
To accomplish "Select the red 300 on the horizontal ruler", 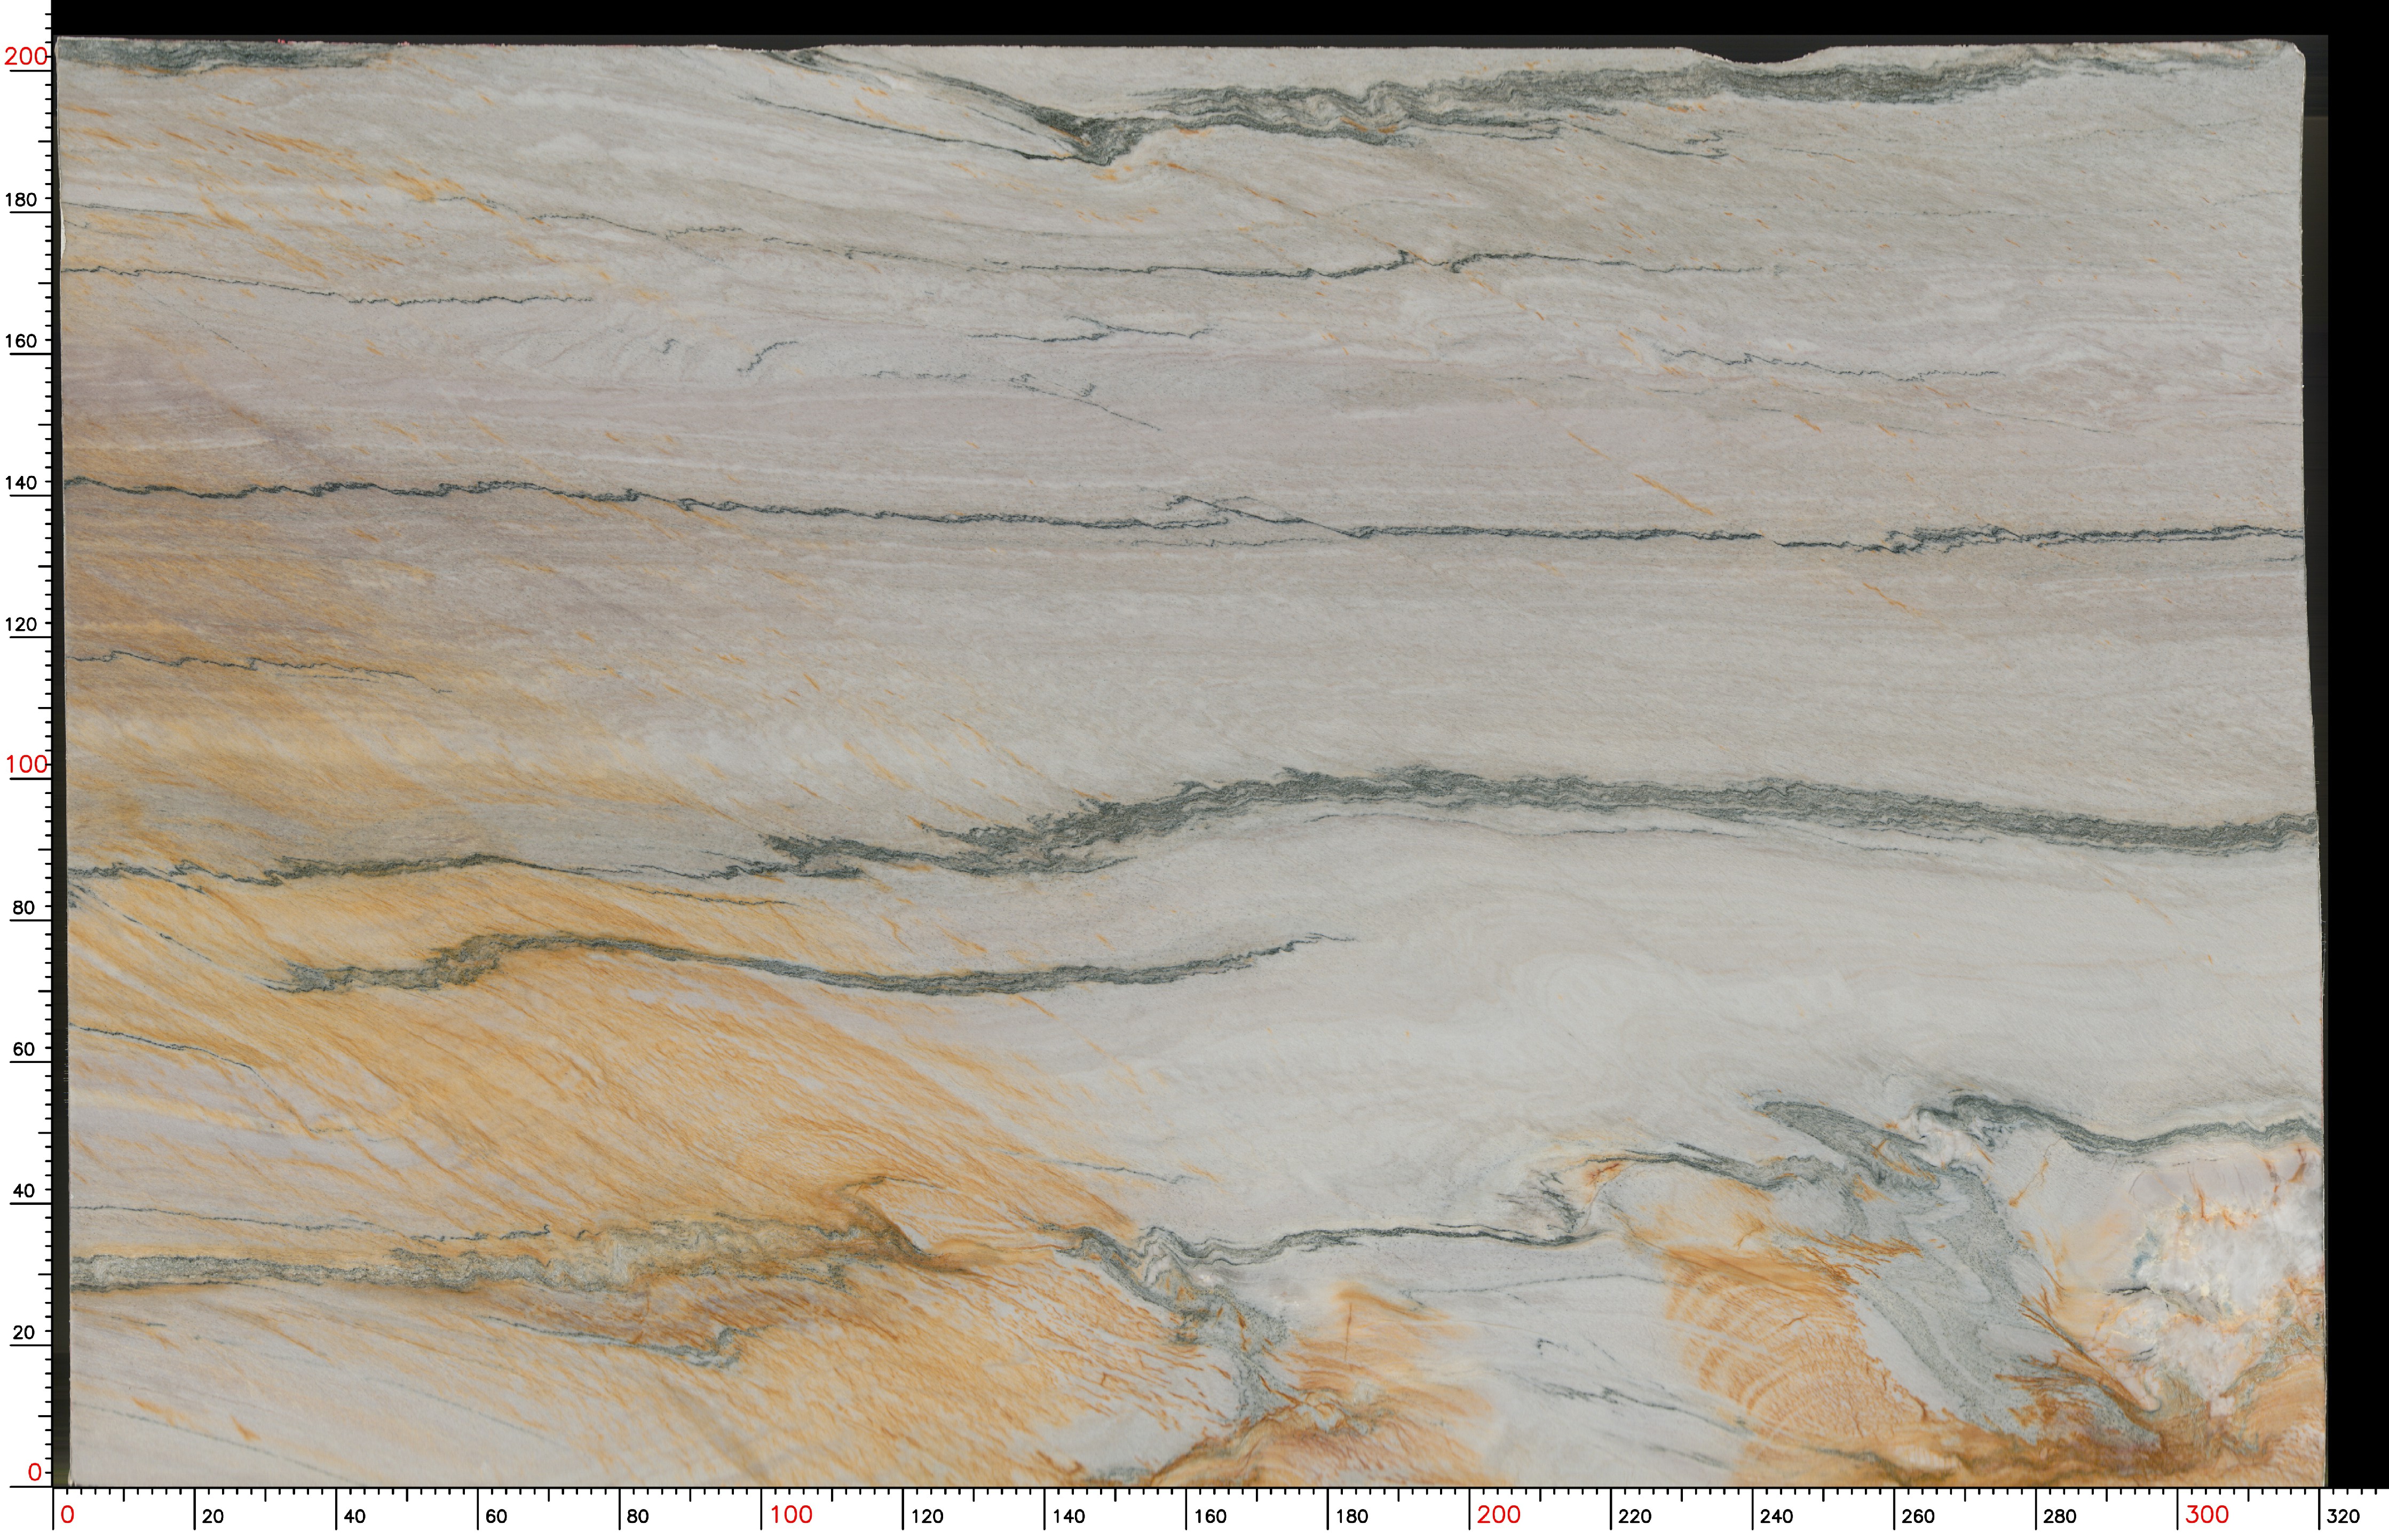I will 2206,1514.
